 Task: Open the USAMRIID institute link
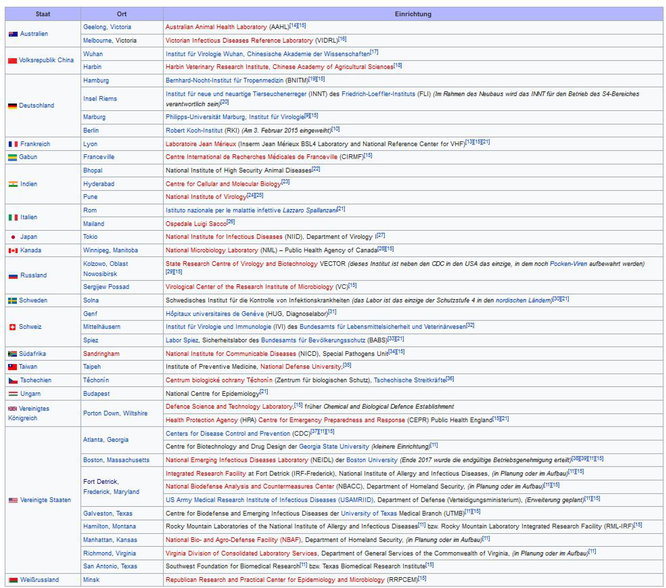(269, 500)
